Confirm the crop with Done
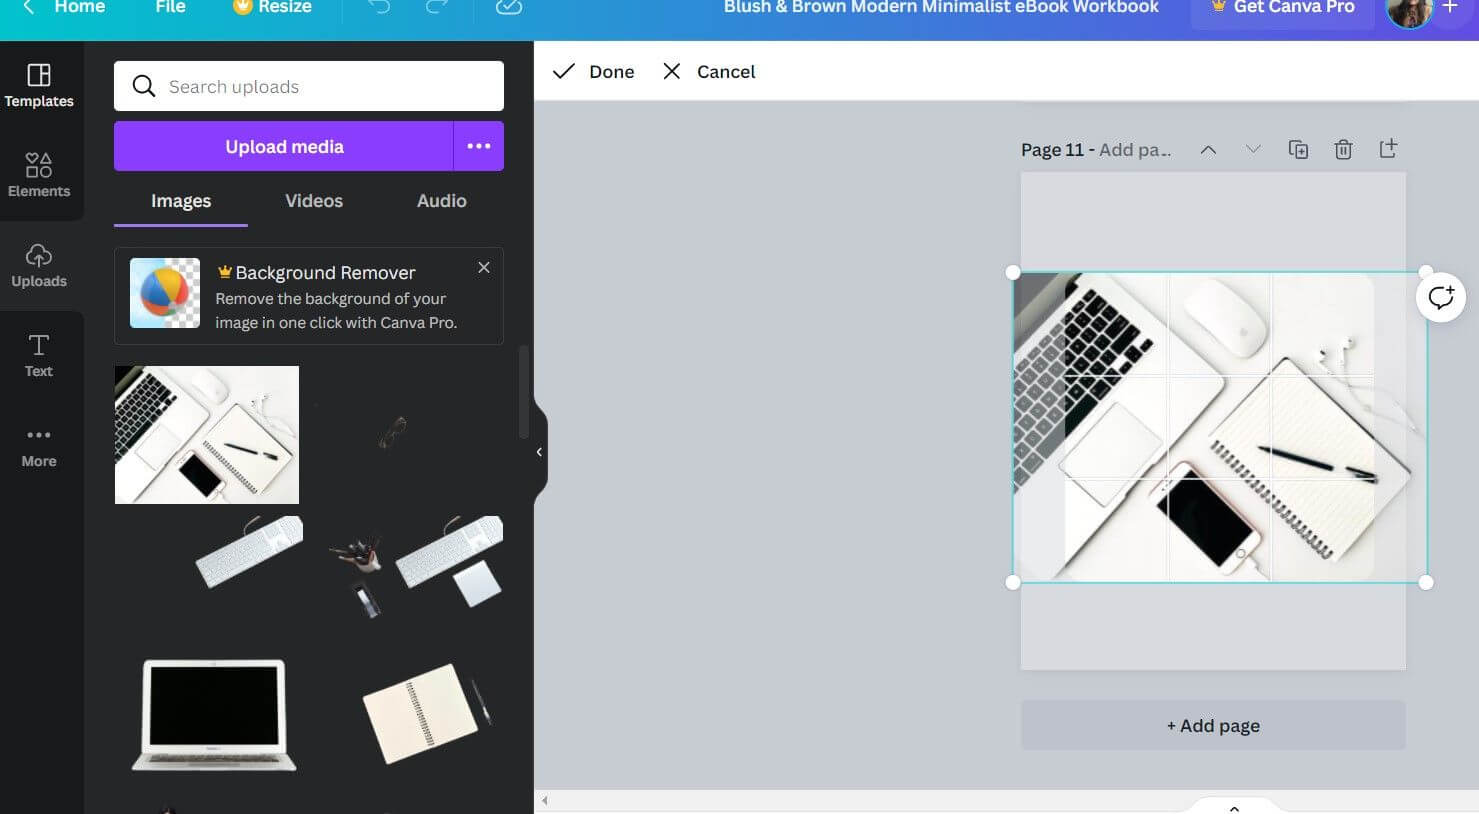This screenshot has height=814, width=1479. [x=594, y=71]
